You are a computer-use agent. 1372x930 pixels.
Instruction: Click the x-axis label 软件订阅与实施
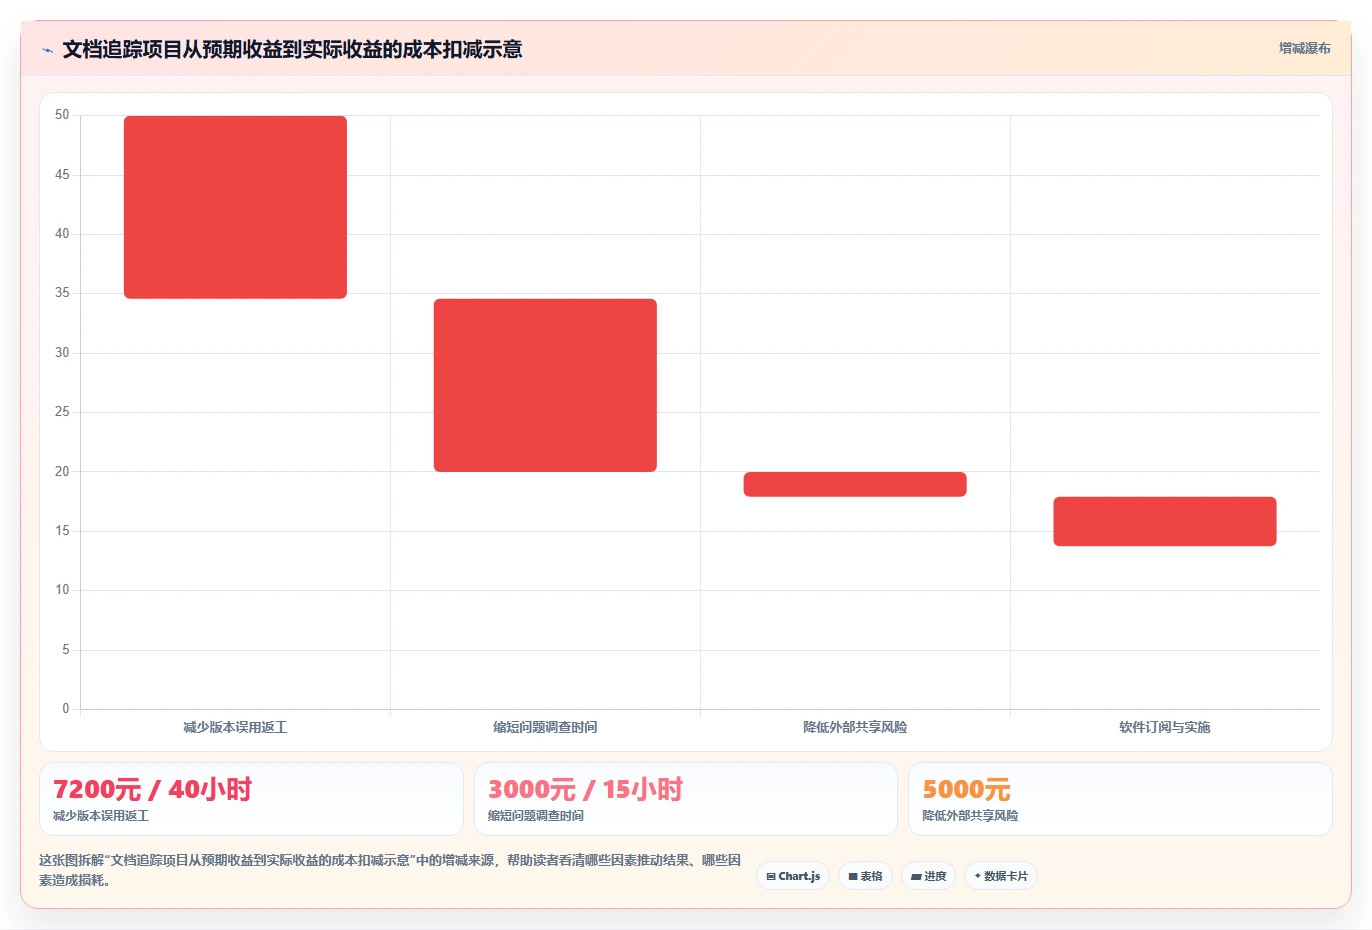1165,727
